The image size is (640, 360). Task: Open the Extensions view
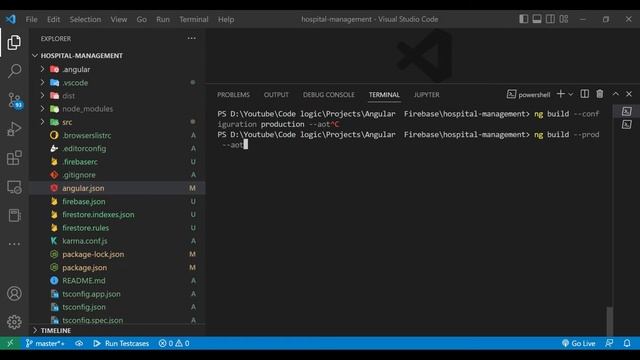[x=14, y=158]
